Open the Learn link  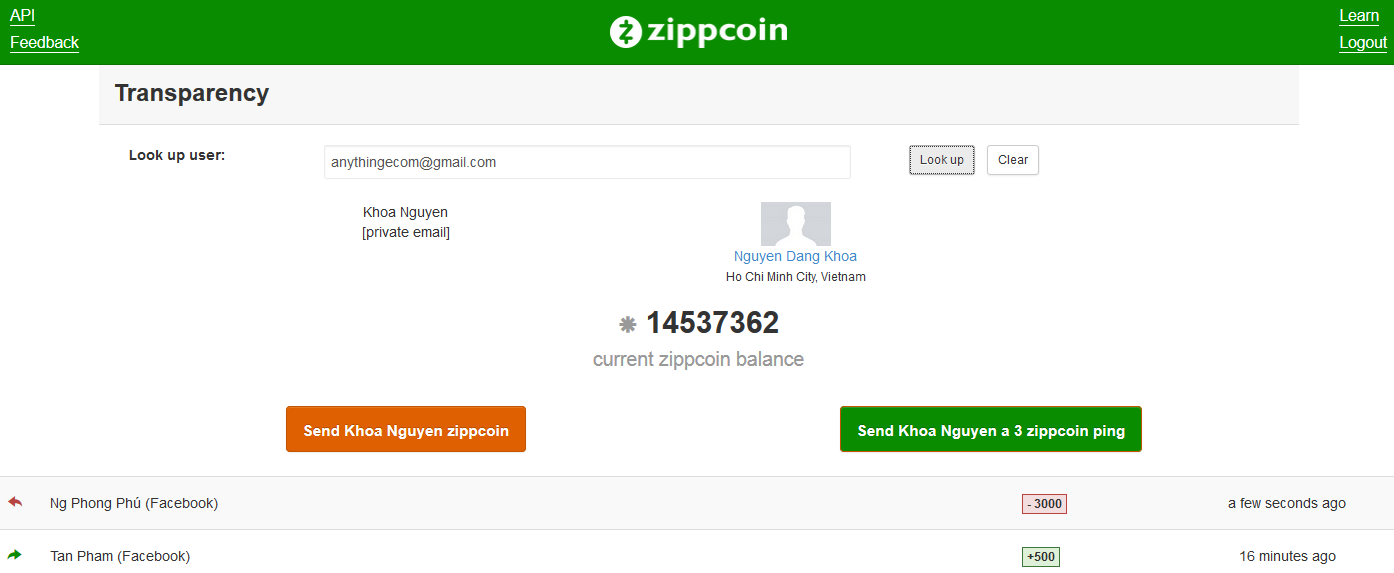[x=1359, y=15]
